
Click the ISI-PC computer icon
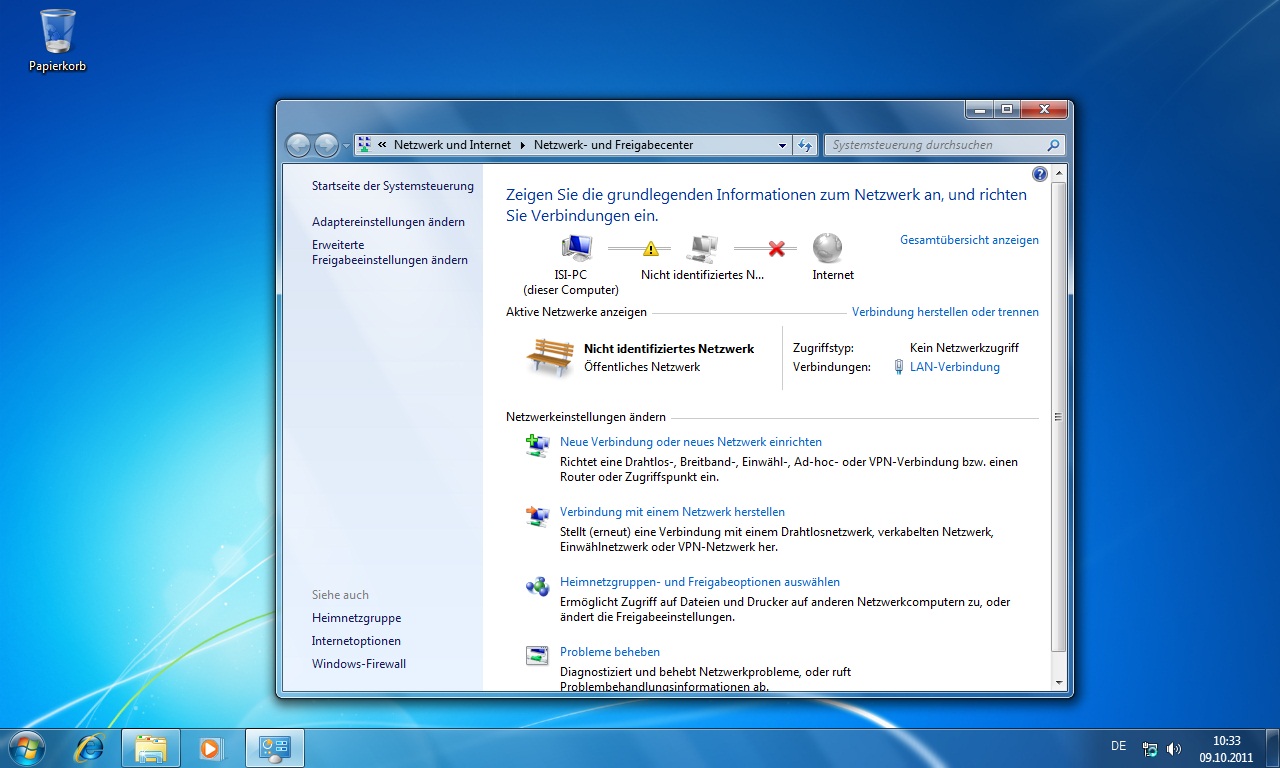click(576, 247)
